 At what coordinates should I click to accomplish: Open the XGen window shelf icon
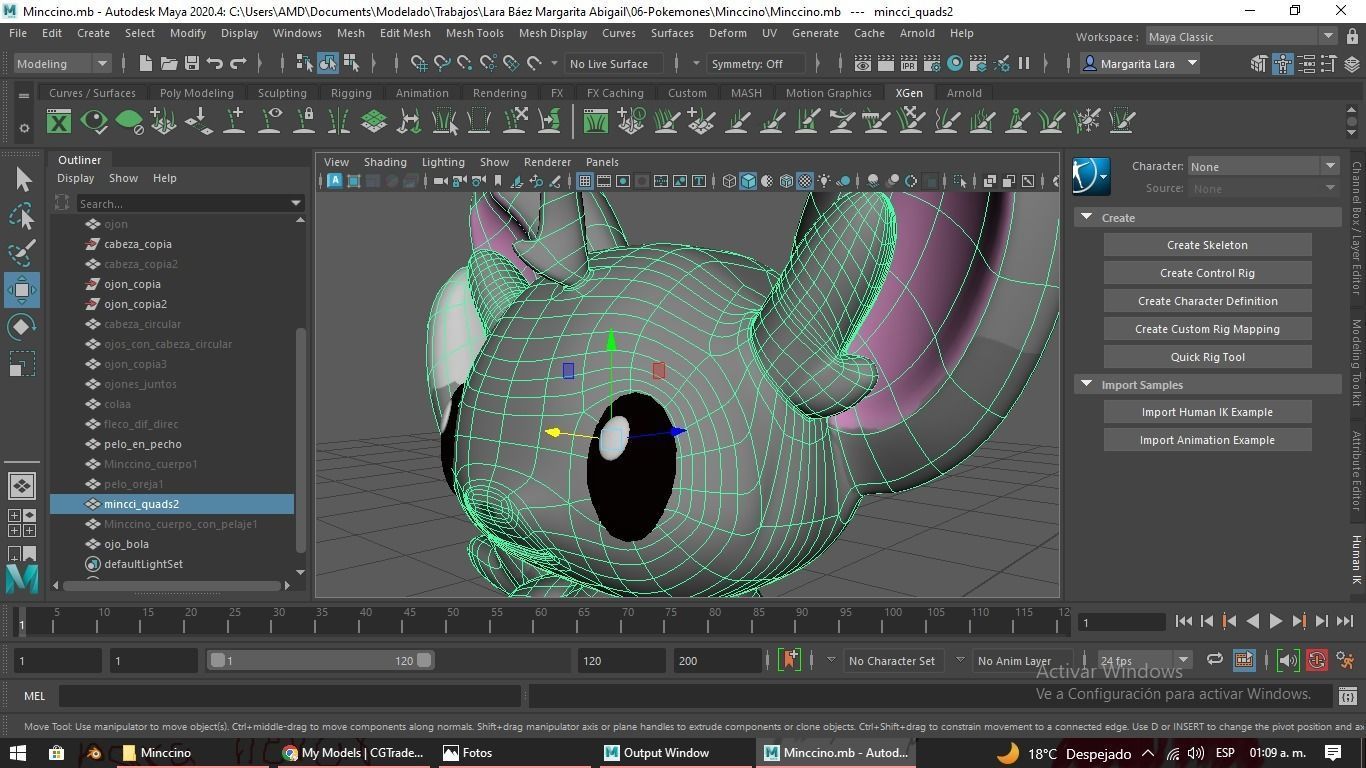[59, 122]
